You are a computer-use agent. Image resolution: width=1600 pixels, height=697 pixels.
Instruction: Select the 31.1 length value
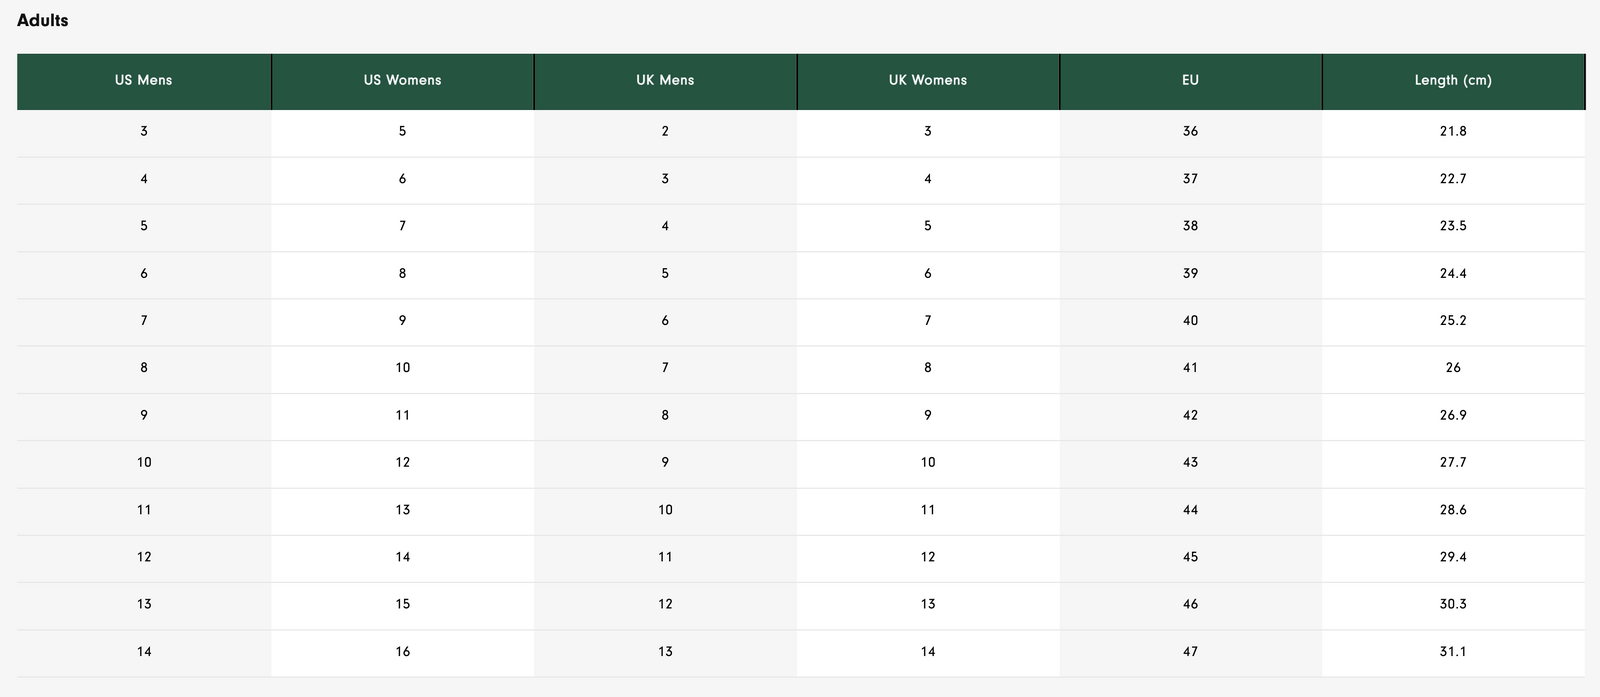point(1453,652)
